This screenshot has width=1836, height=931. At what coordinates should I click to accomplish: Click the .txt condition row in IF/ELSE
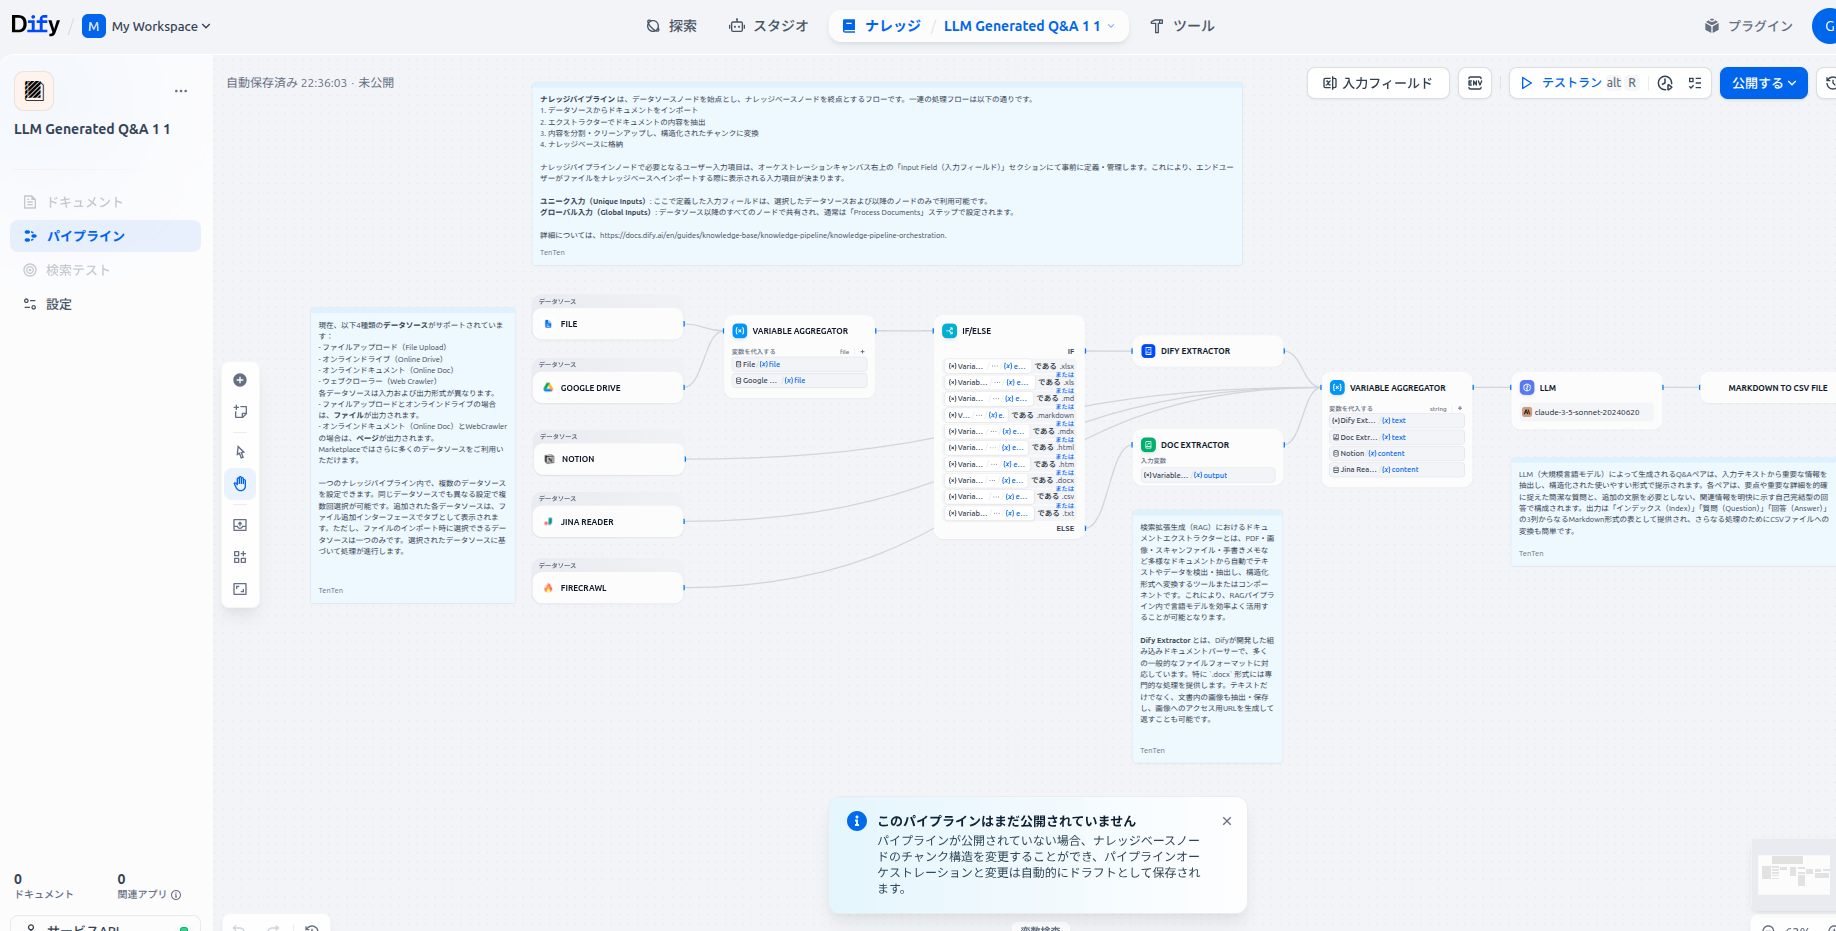pos(1010,513)
